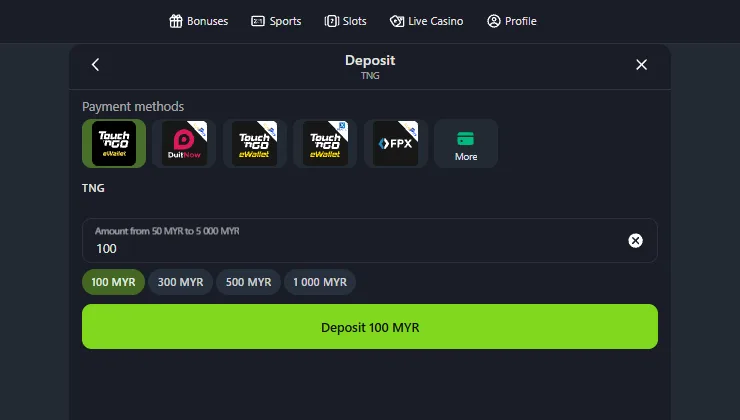Select the 1 000 MYR preset amount
Image resolution: width=740 pixels, height=420 pixels.
click(320, 282)
